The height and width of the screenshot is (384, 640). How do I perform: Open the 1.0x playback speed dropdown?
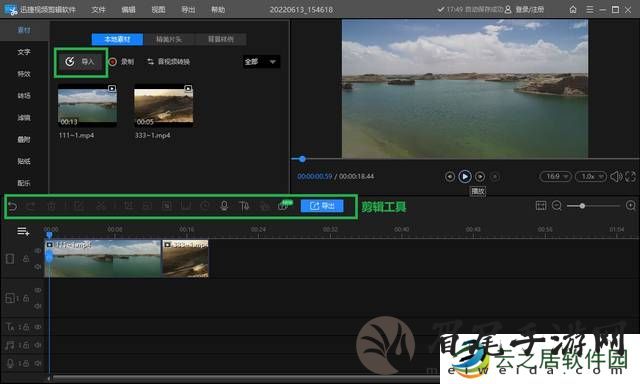(591, 177)
